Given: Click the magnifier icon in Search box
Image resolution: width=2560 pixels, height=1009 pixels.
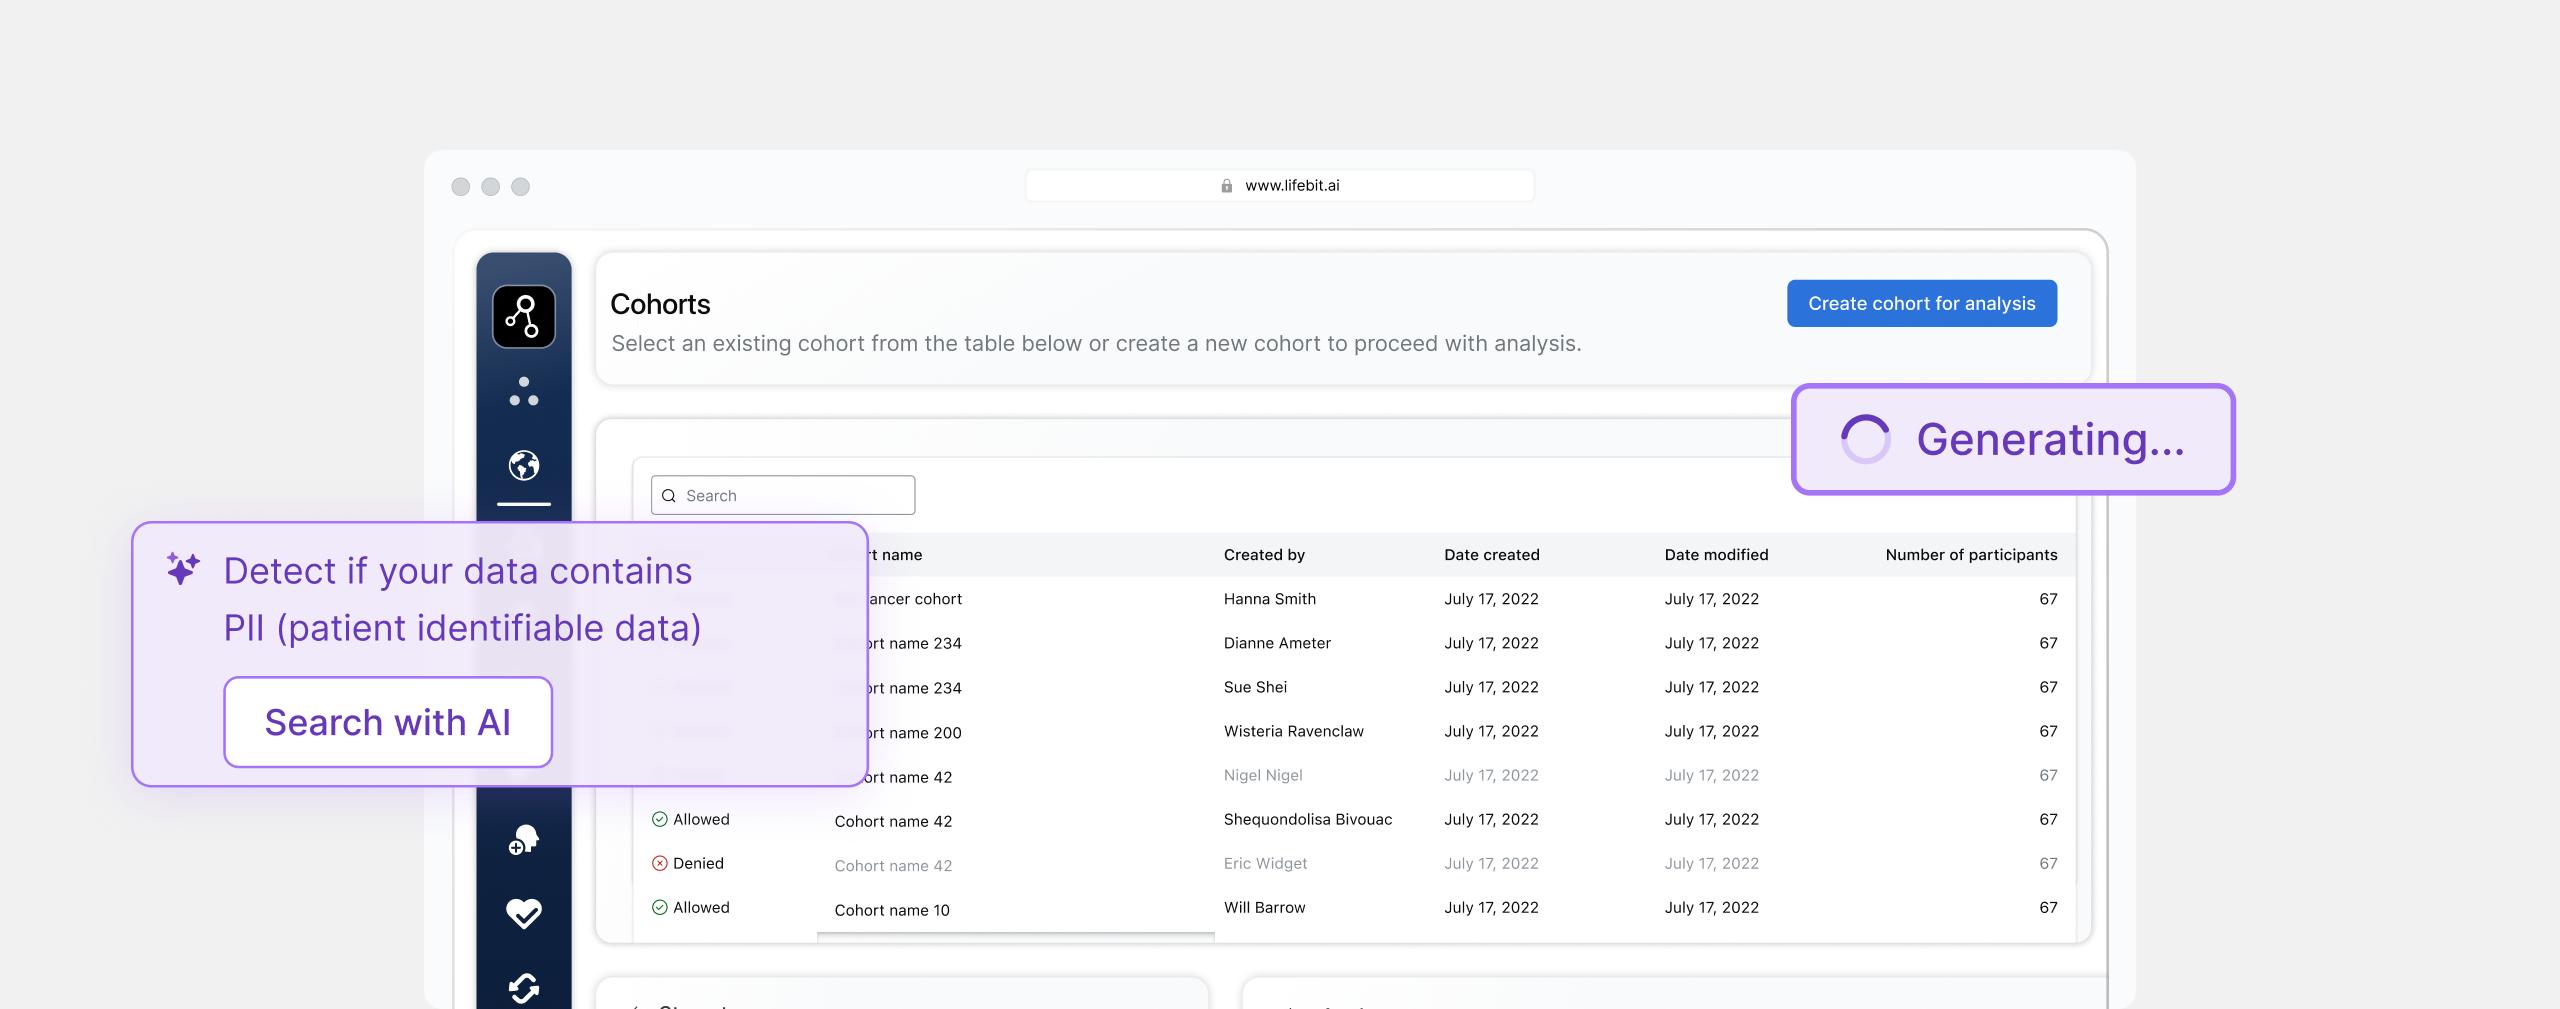Looking at the screenshot, I should pos(669,496).
